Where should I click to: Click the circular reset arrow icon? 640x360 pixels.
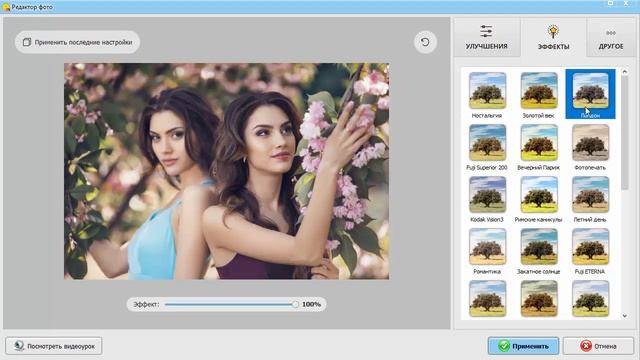coord(425,42)
